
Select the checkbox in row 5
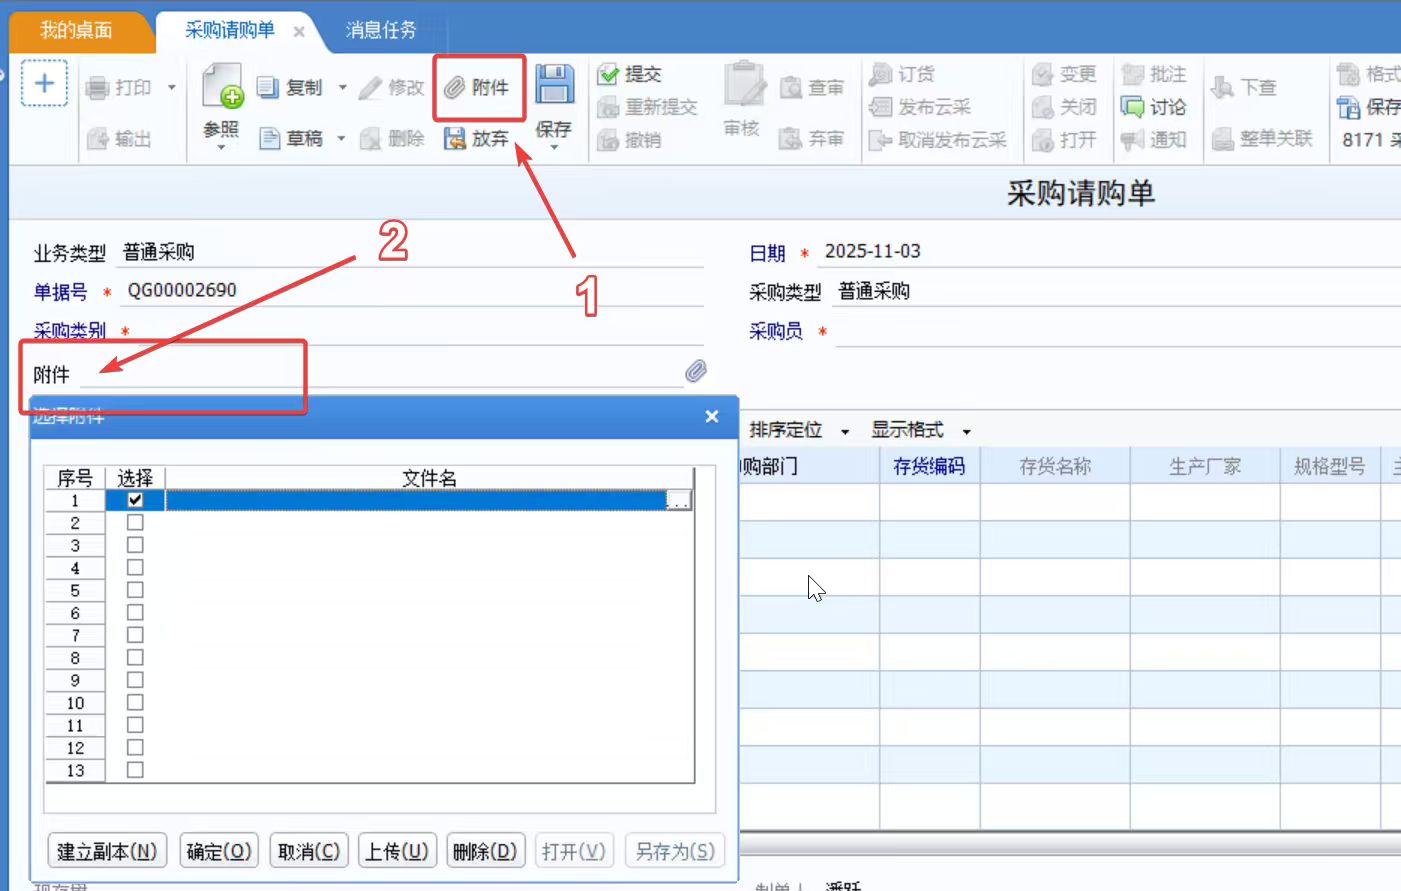[135, 590]
